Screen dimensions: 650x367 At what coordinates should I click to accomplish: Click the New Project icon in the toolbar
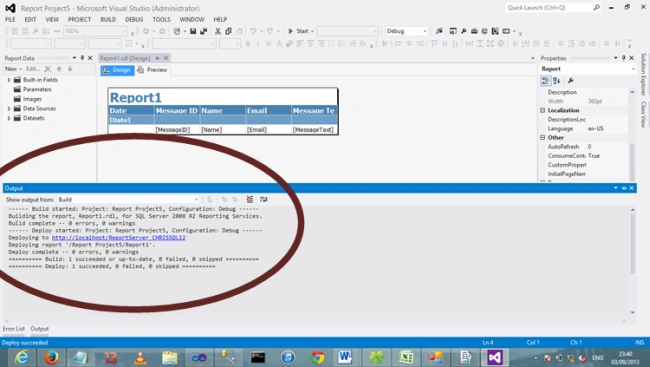click(x=177, y=31)
